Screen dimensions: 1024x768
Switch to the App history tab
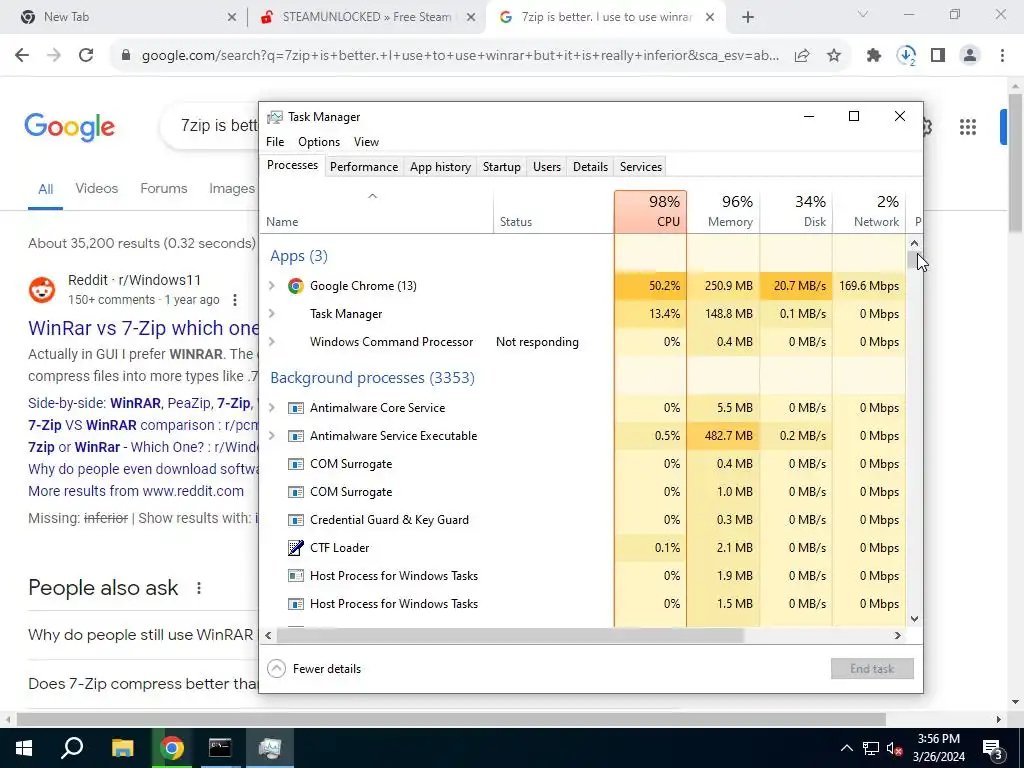point(440,167)
